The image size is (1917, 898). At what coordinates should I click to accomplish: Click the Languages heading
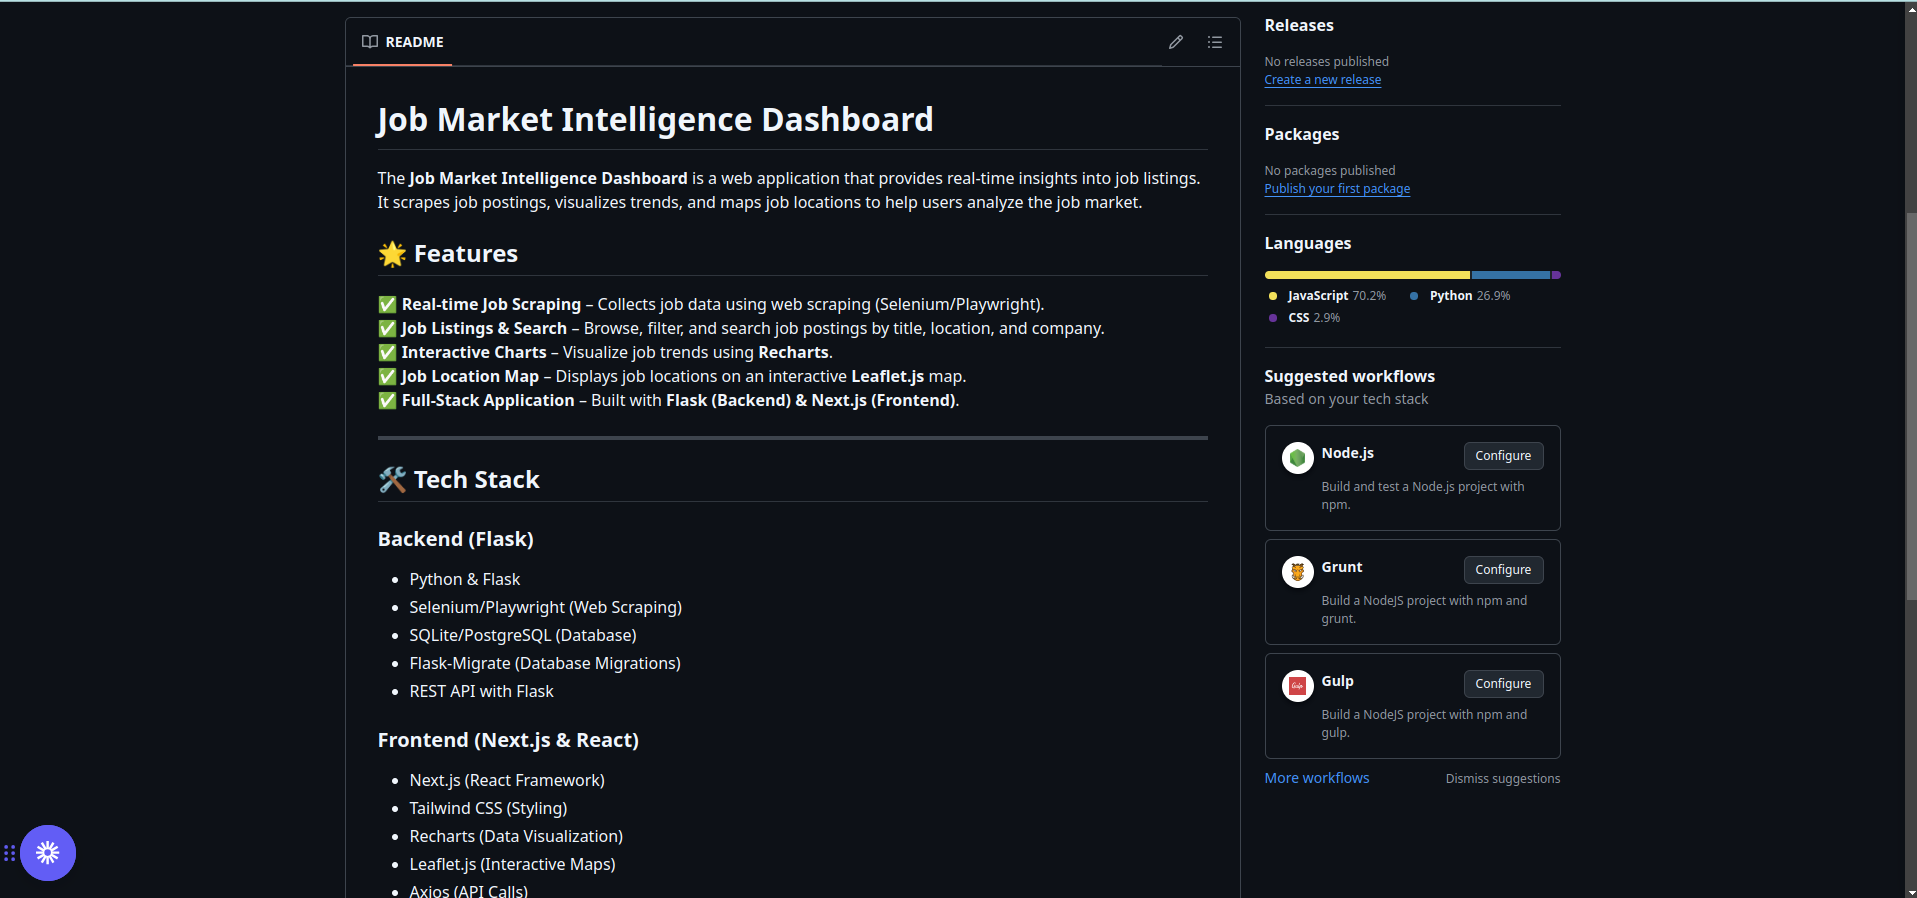(1307, 244)
